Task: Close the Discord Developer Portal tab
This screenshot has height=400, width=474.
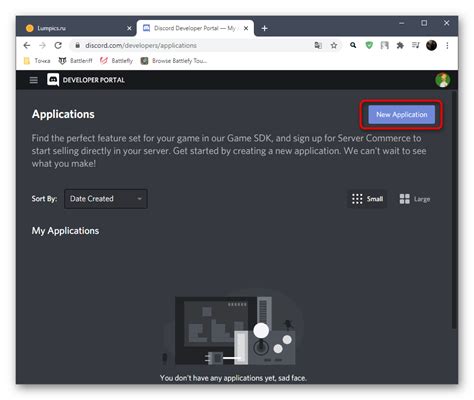Action: click(246, 29)
